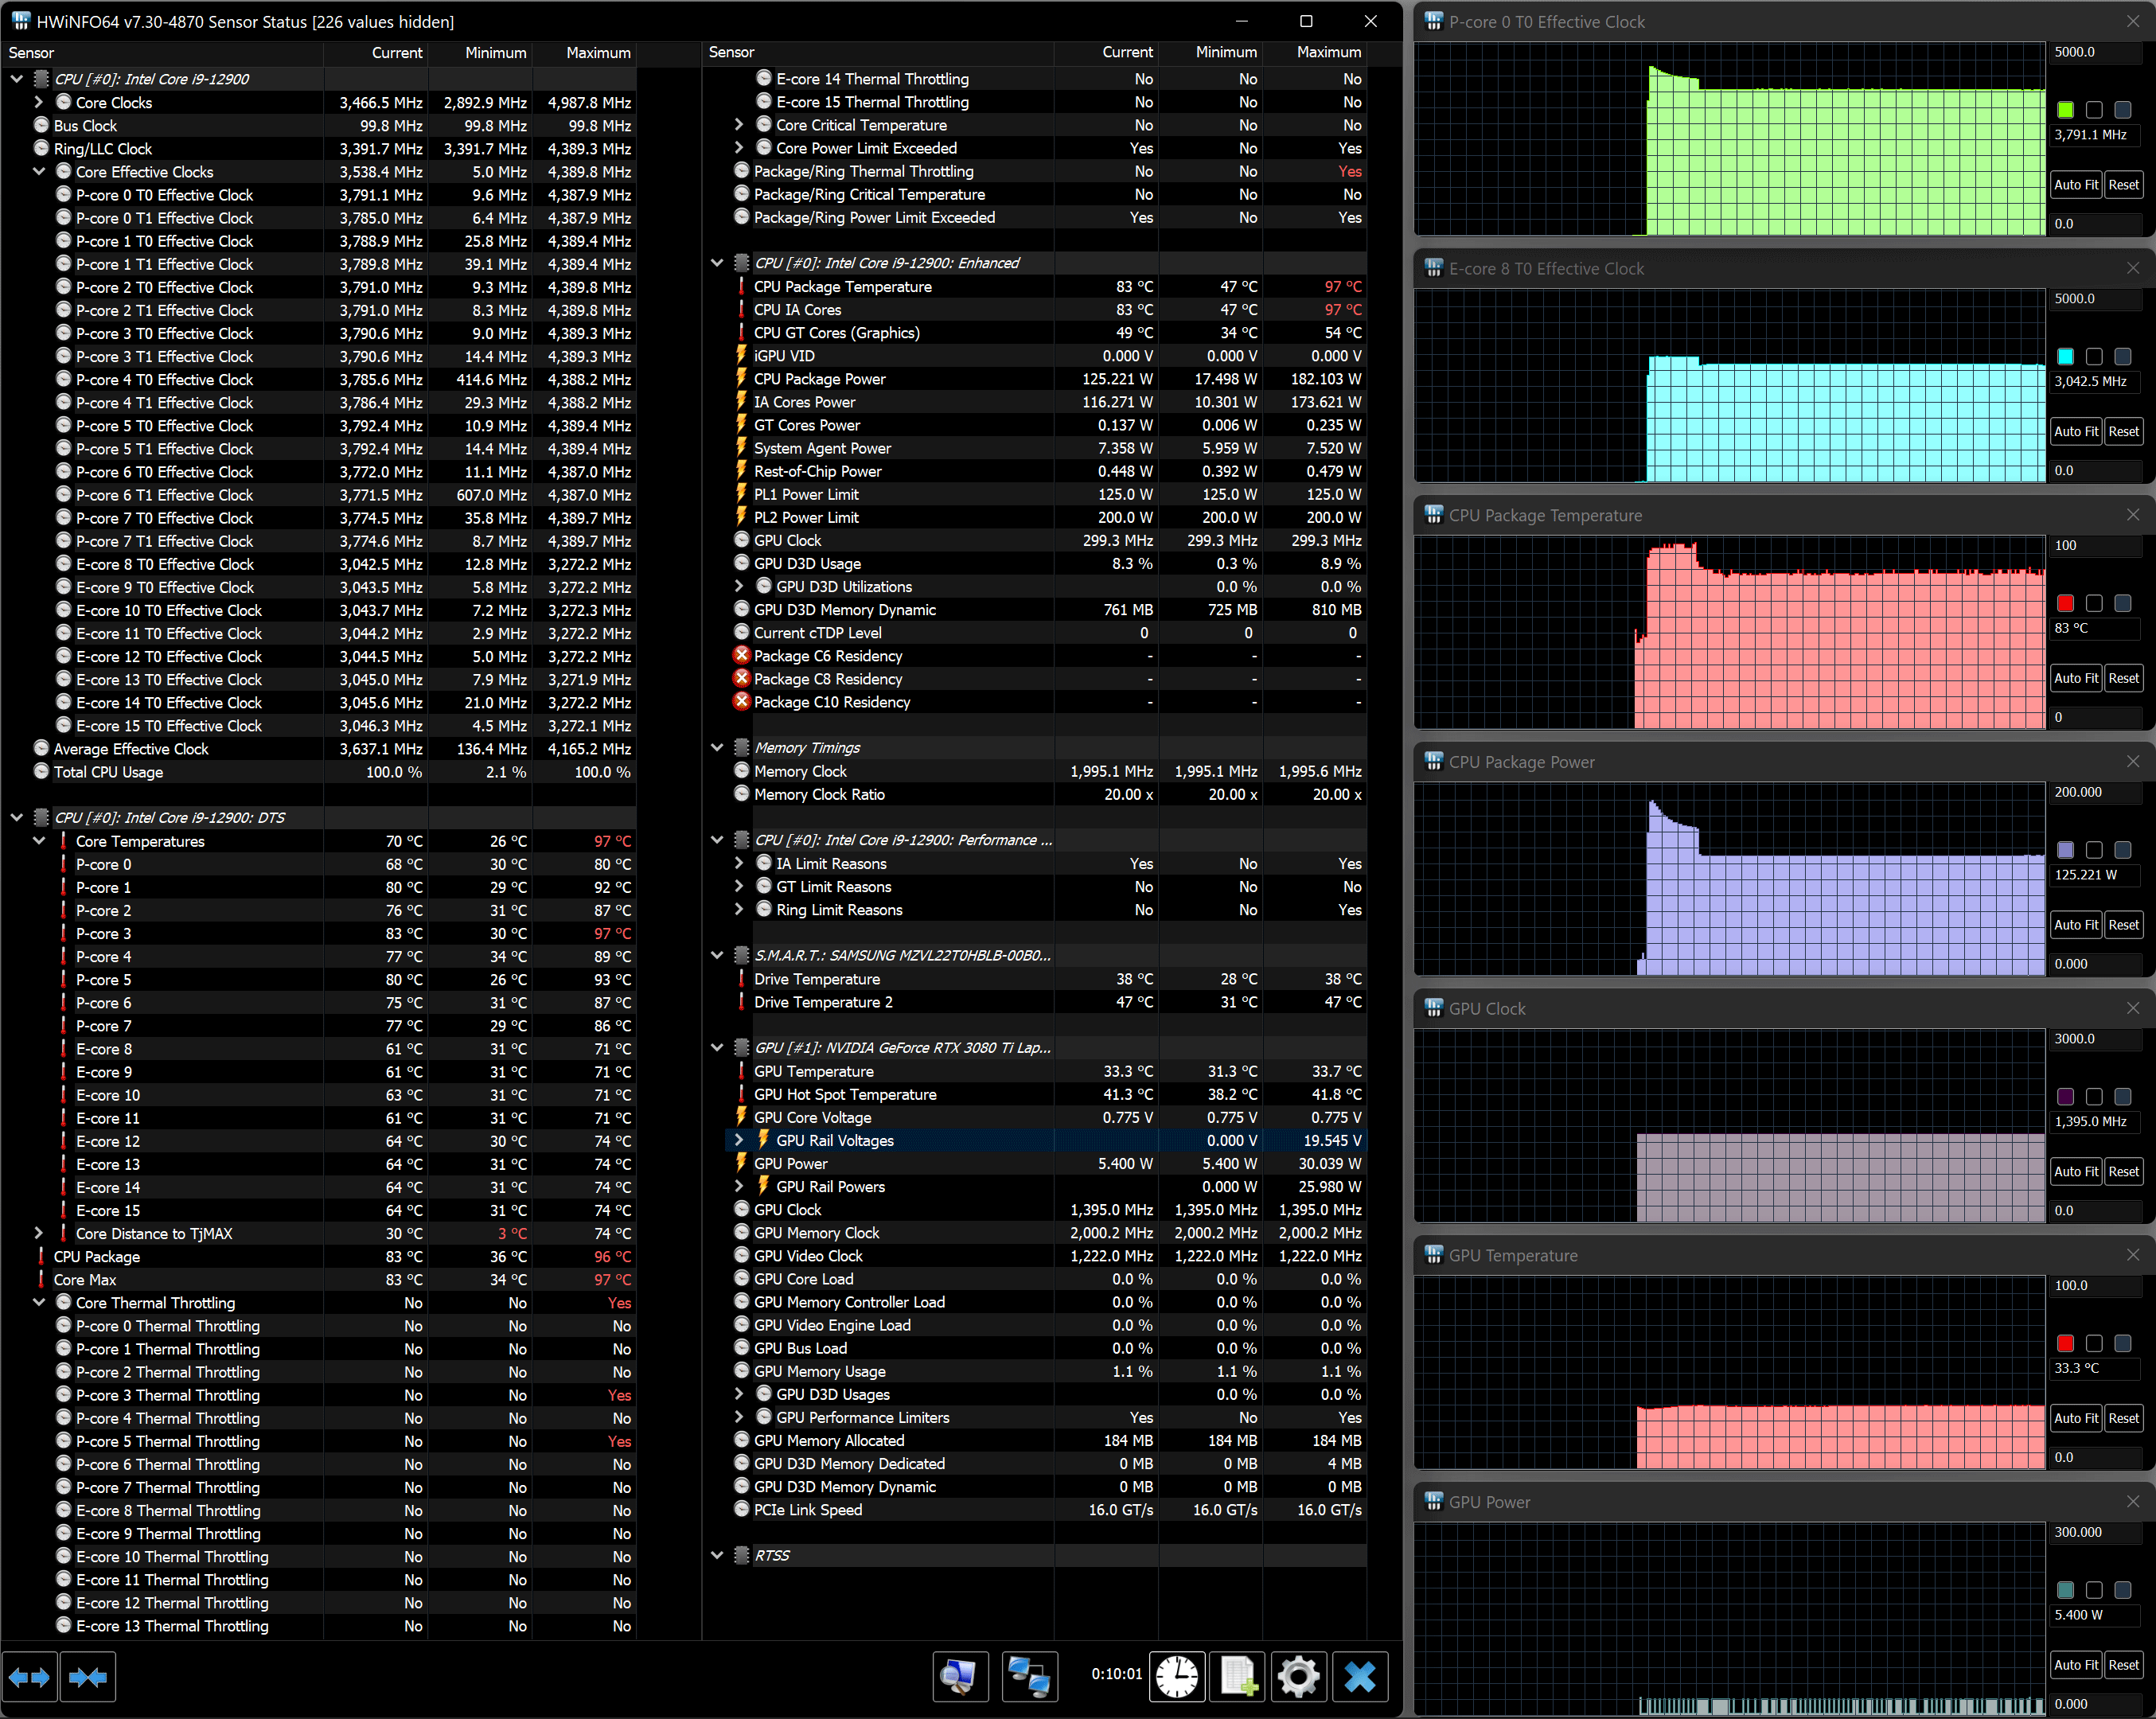Click the clock reset min/max icon
The height and width of the screenshot is (1719, 2156).
pyautogui.click(x=1177, y=1675)
